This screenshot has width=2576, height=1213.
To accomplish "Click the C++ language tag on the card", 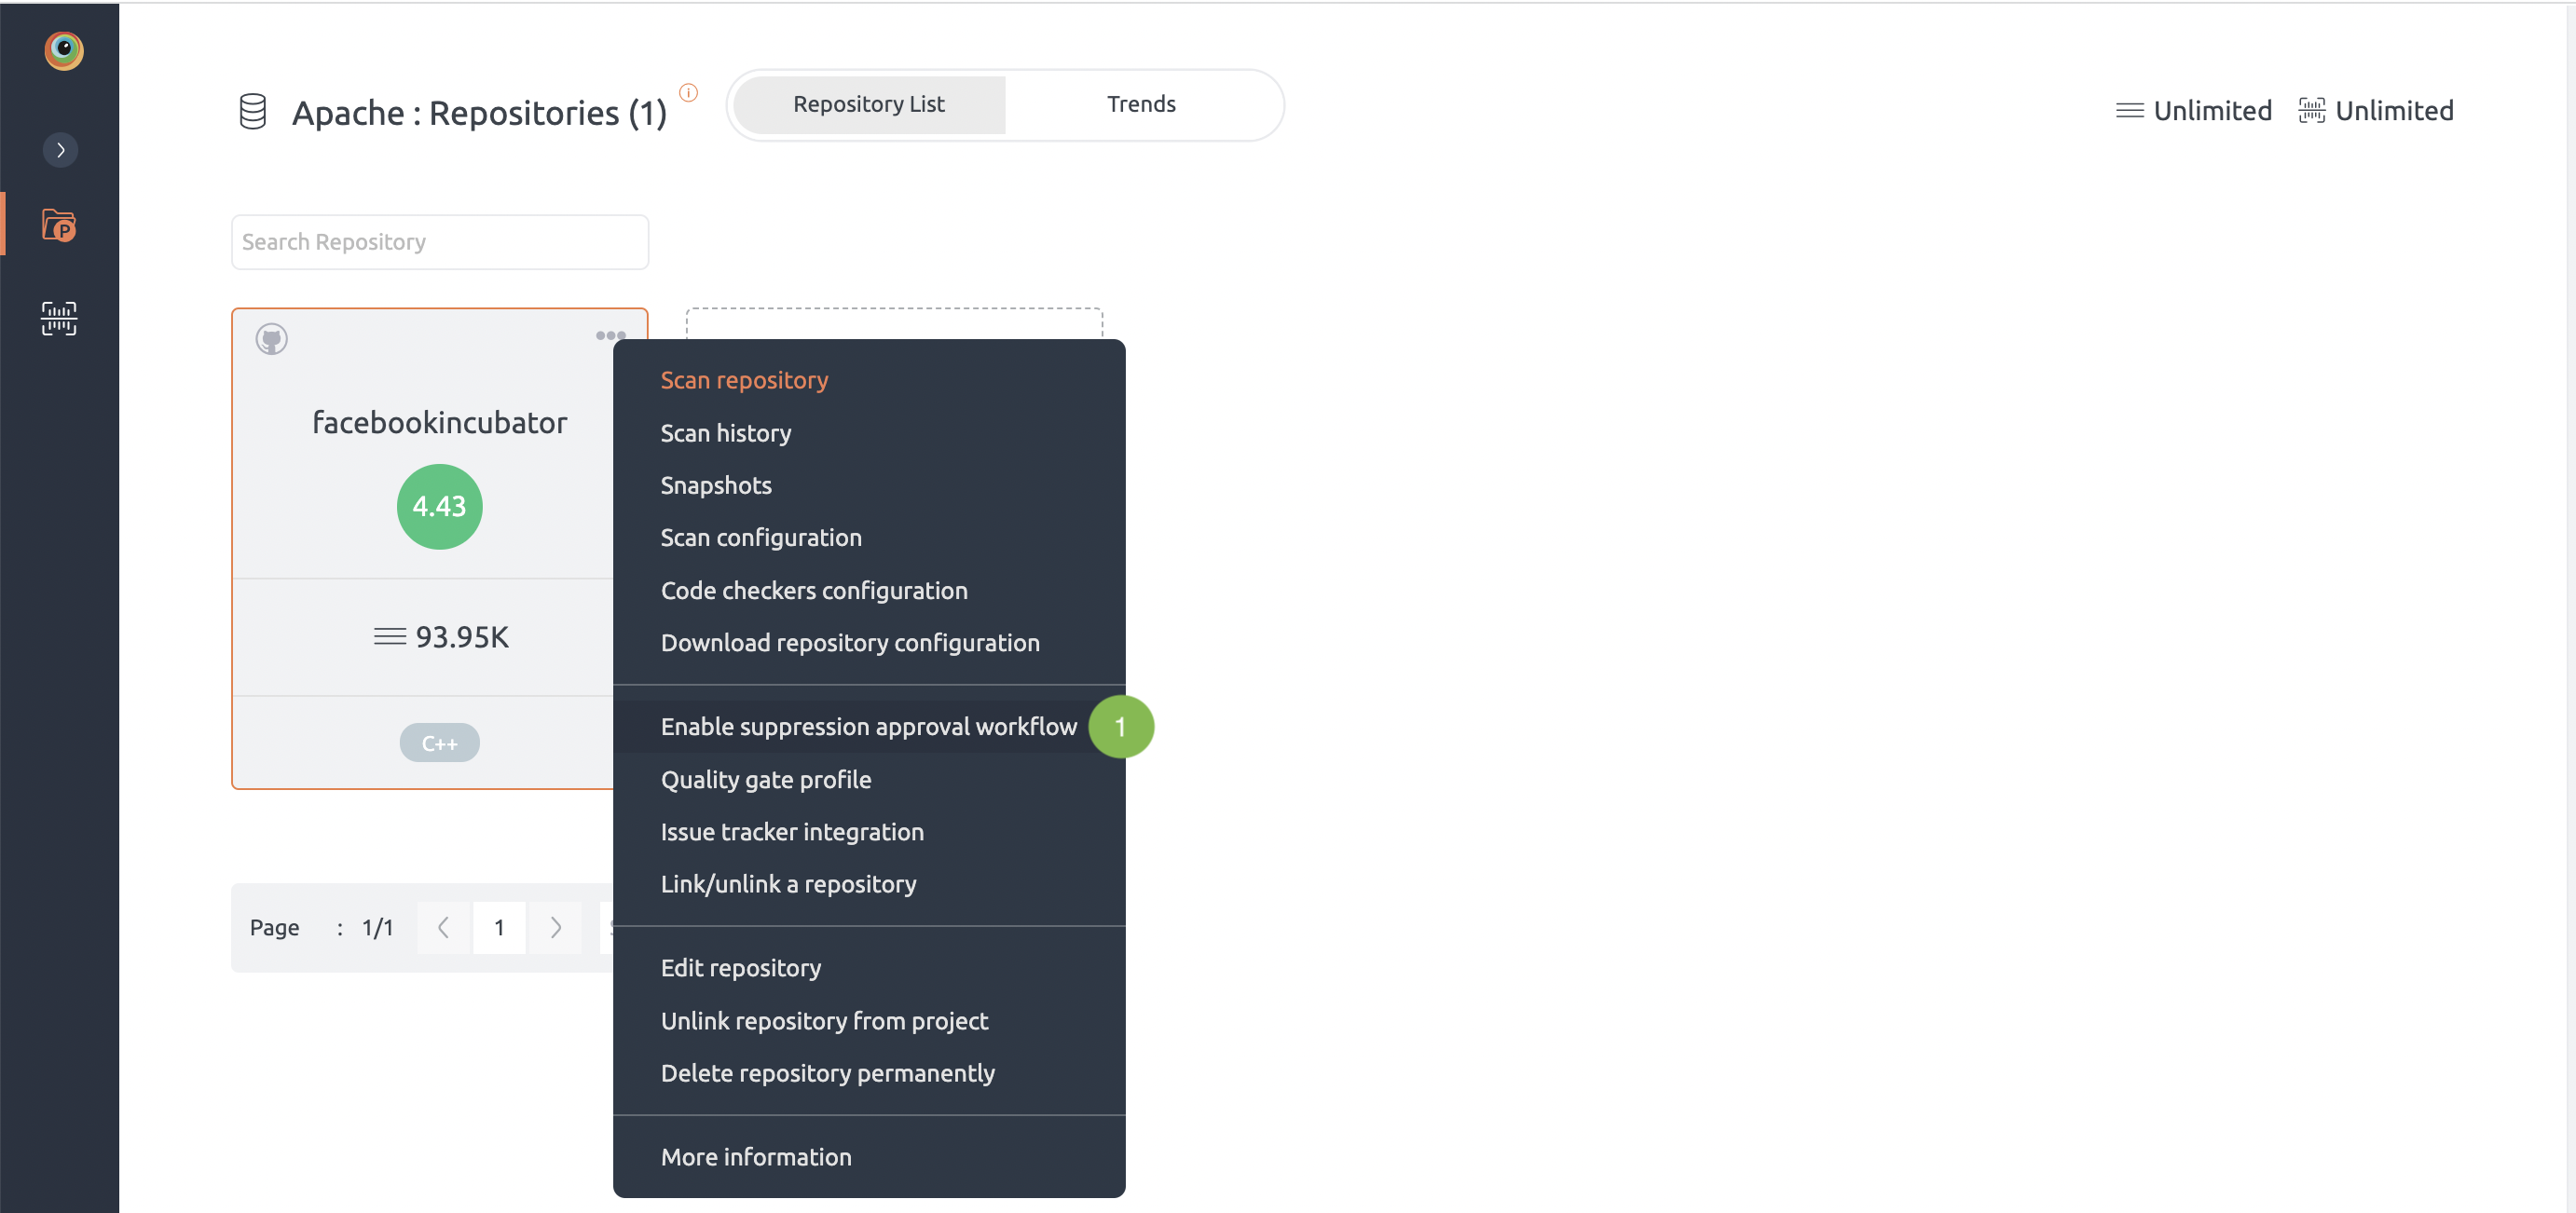I will click(x=439, y=742).
